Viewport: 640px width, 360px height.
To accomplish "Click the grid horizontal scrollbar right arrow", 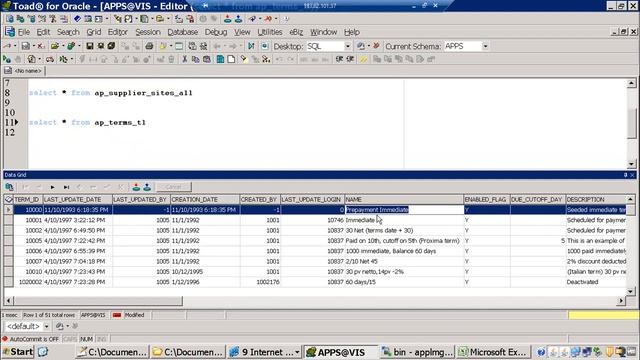I will pyautogui.click(x=621, y=301).
